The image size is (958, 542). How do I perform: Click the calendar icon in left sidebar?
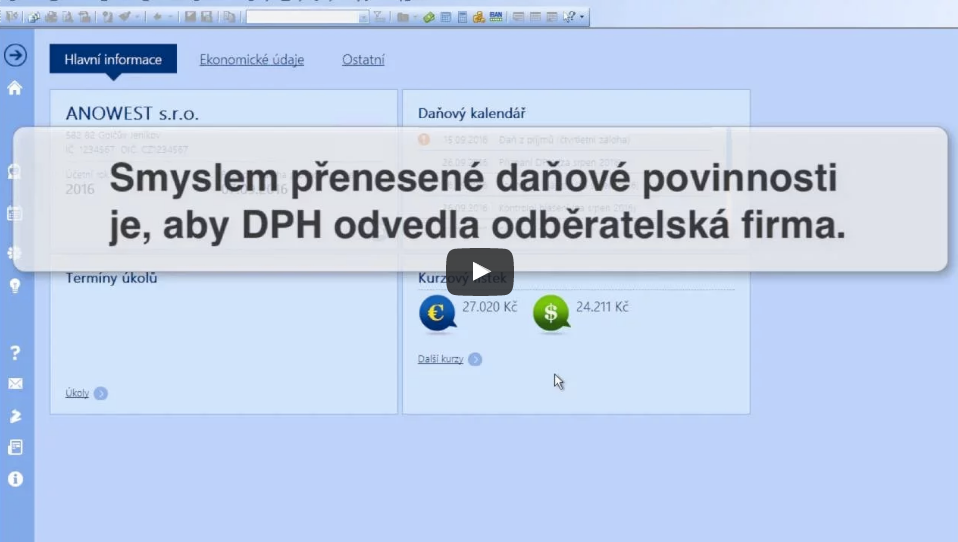point(15,213)
